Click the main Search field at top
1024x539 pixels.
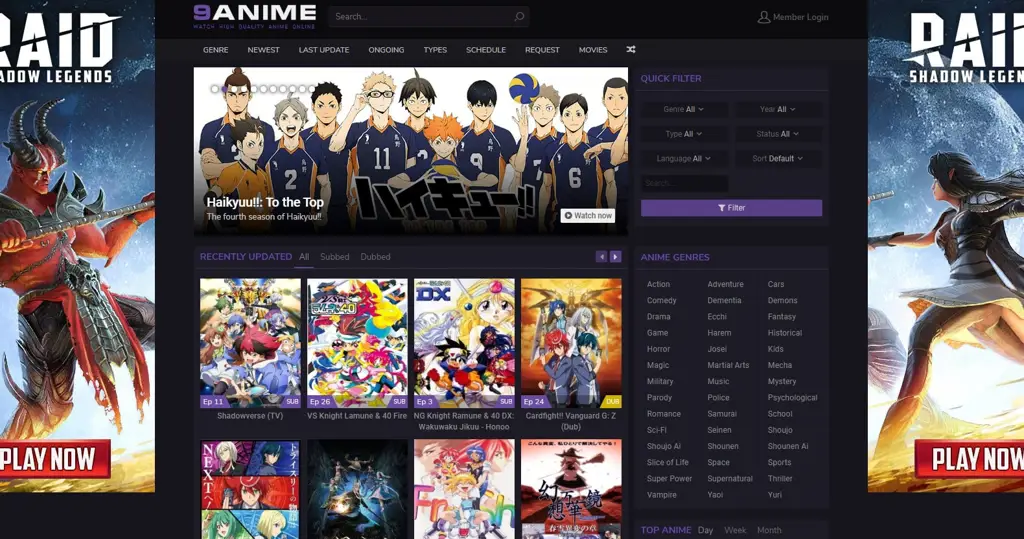[428, 16]
